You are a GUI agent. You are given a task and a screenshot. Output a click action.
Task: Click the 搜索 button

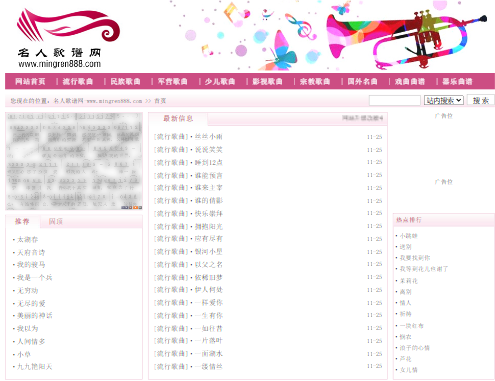[x=481, y=100]
